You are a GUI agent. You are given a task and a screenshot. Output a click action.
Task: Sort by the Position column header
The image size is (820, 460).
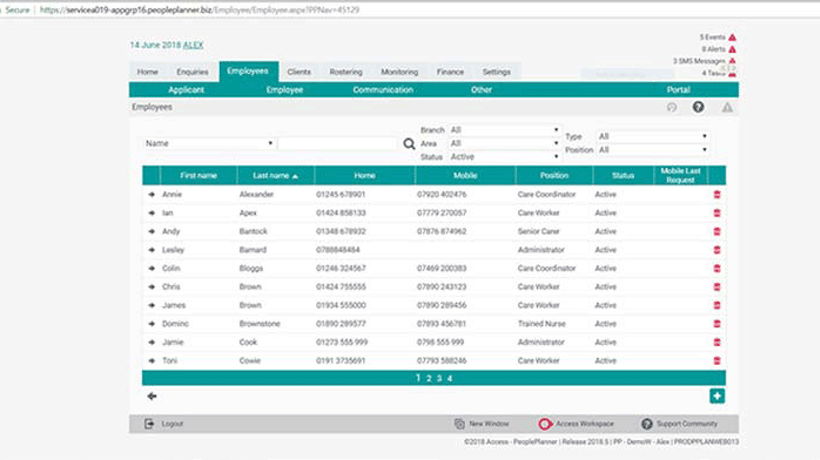tap(554, 176)
